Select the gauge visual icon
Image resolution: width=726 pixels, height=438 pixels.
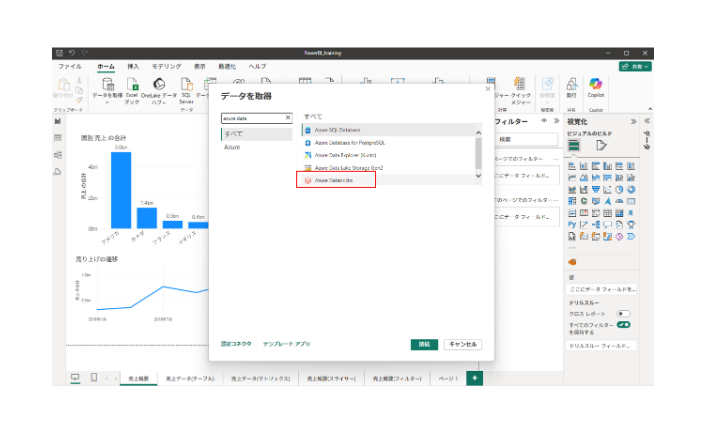[619, 201]
